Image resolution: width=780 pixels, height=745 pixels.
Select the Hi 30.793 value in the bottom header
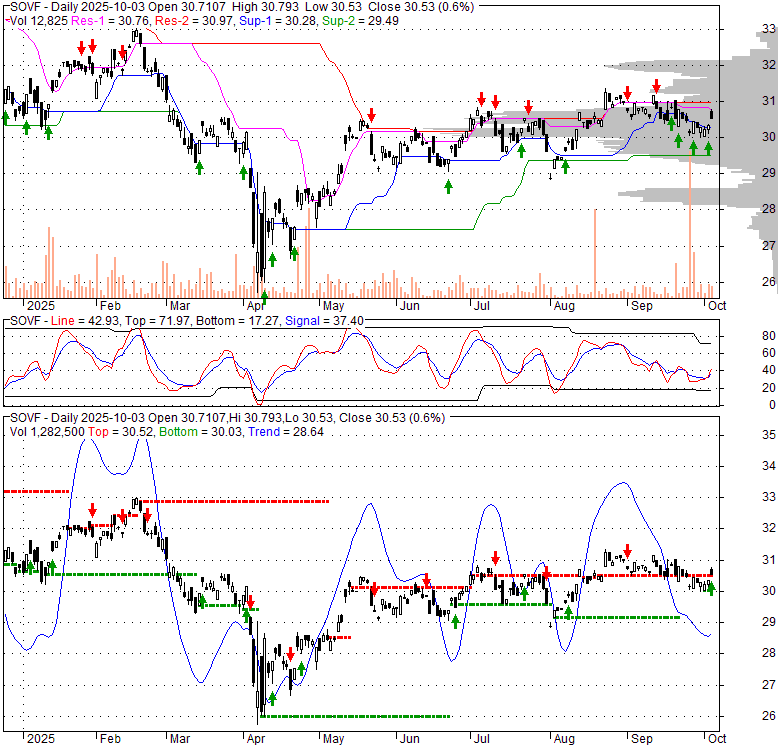click(x=256, y=418)
